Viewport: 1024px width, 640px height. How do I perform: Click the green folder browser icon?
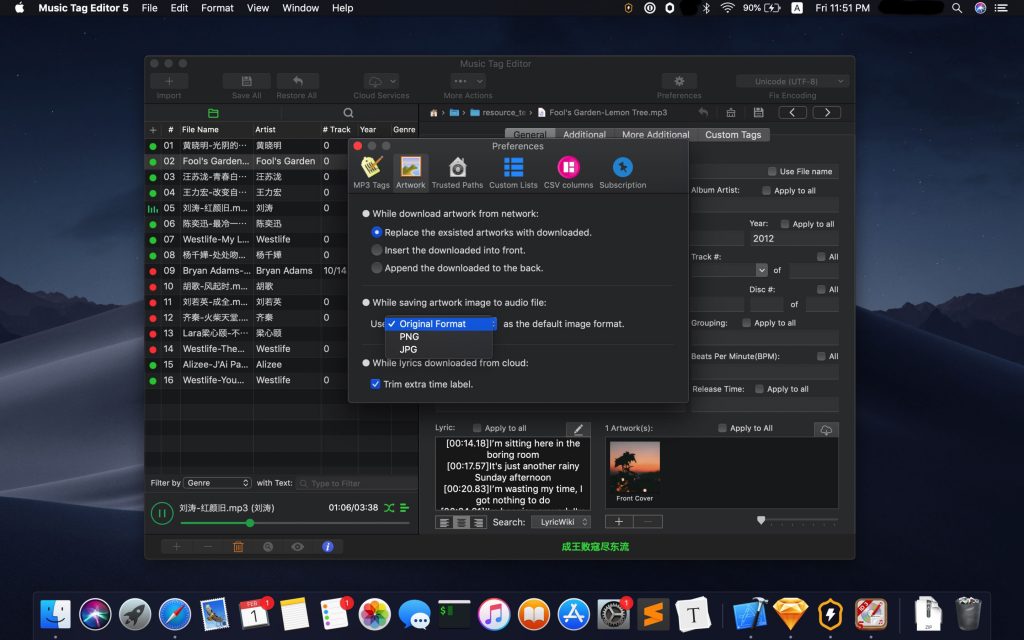[213, 112]
